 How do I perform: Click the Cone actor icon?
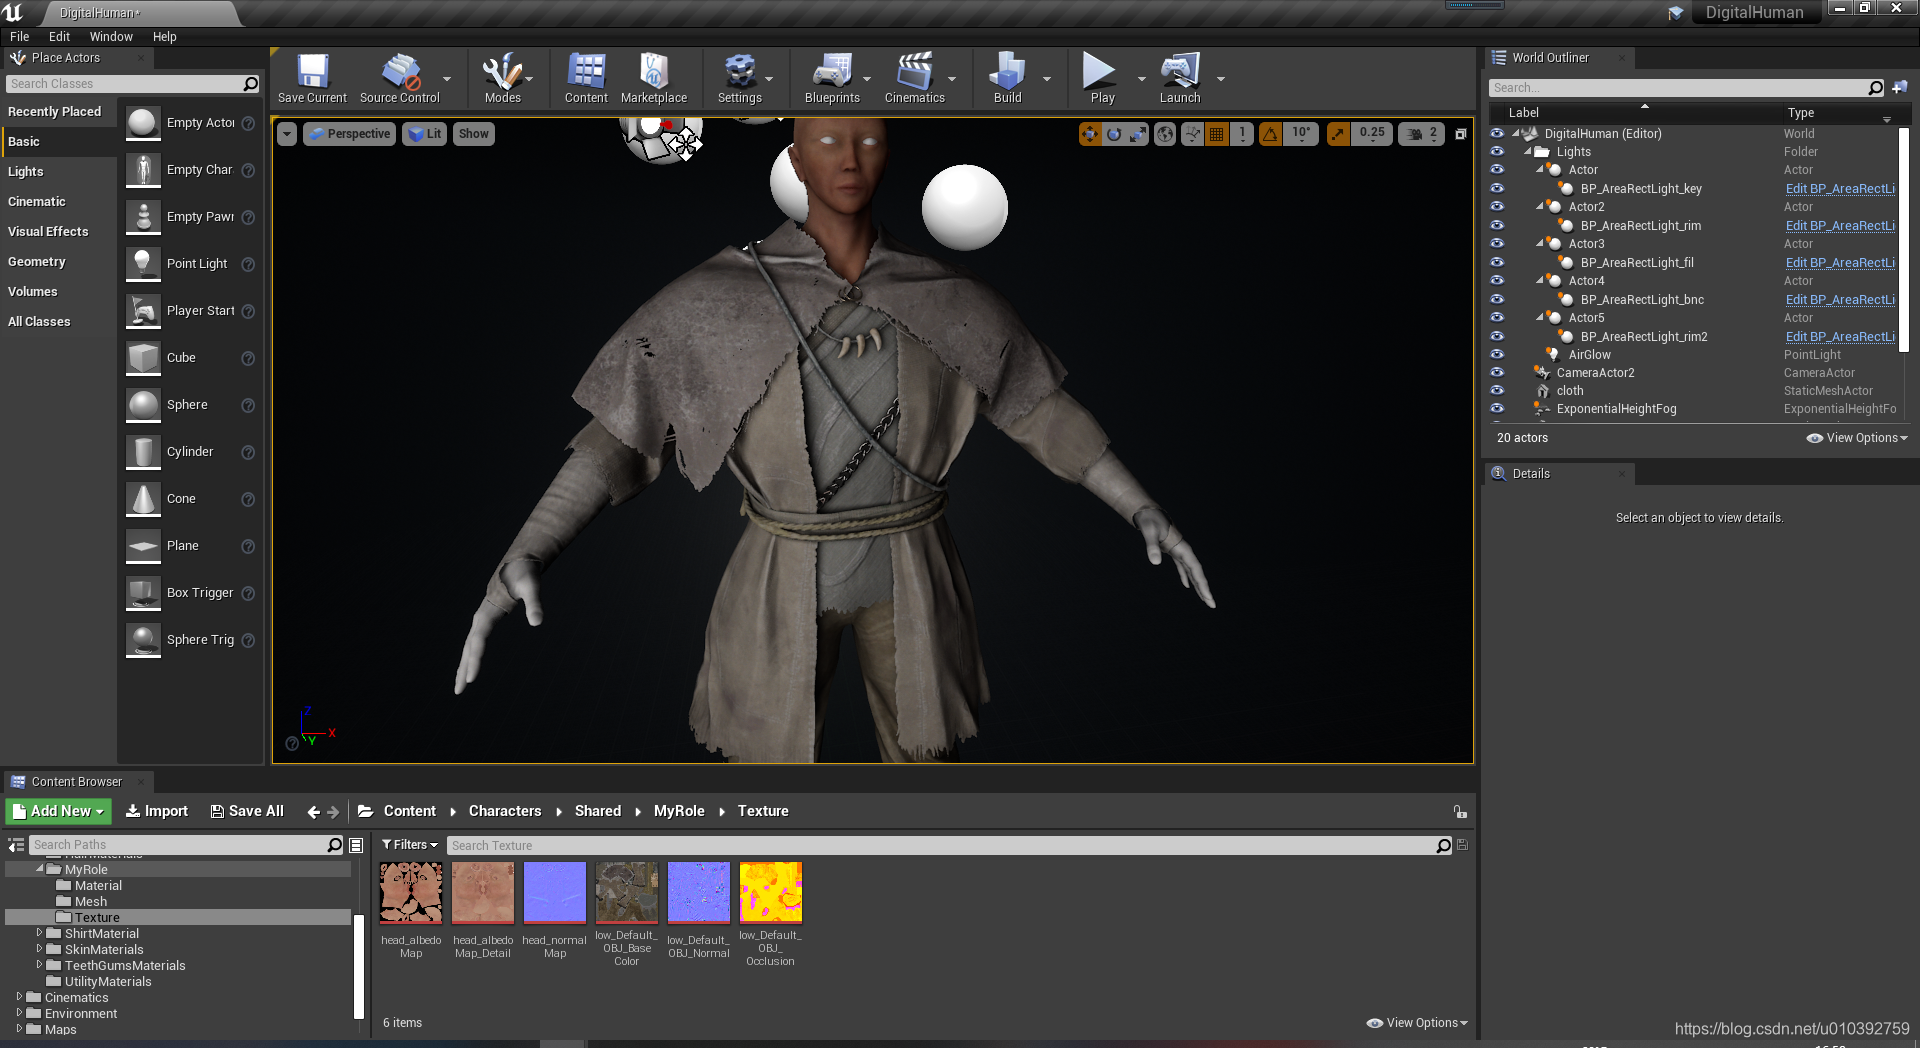pyautogui.click(x=143, y=499)
